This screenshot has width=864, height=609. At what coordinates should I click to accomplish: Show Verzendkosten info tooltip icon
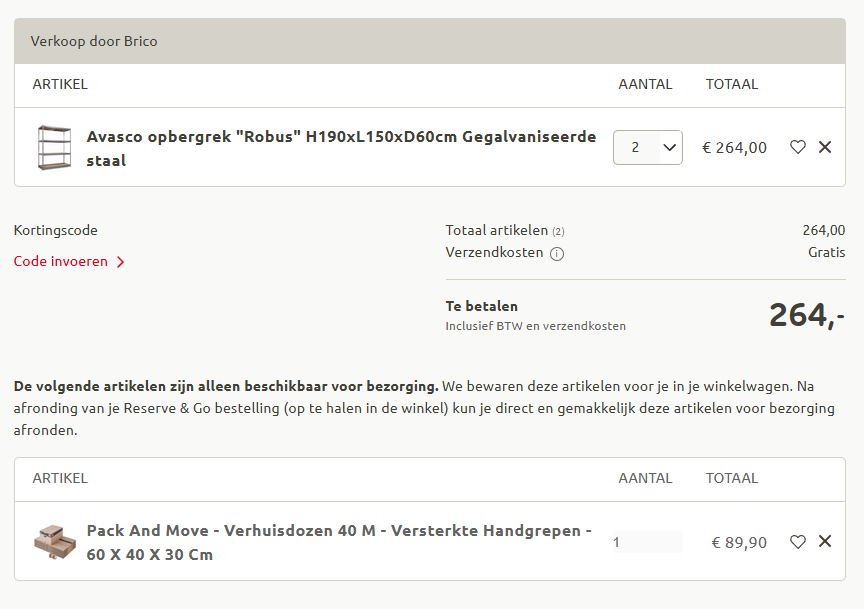click(x=557, y=254)
